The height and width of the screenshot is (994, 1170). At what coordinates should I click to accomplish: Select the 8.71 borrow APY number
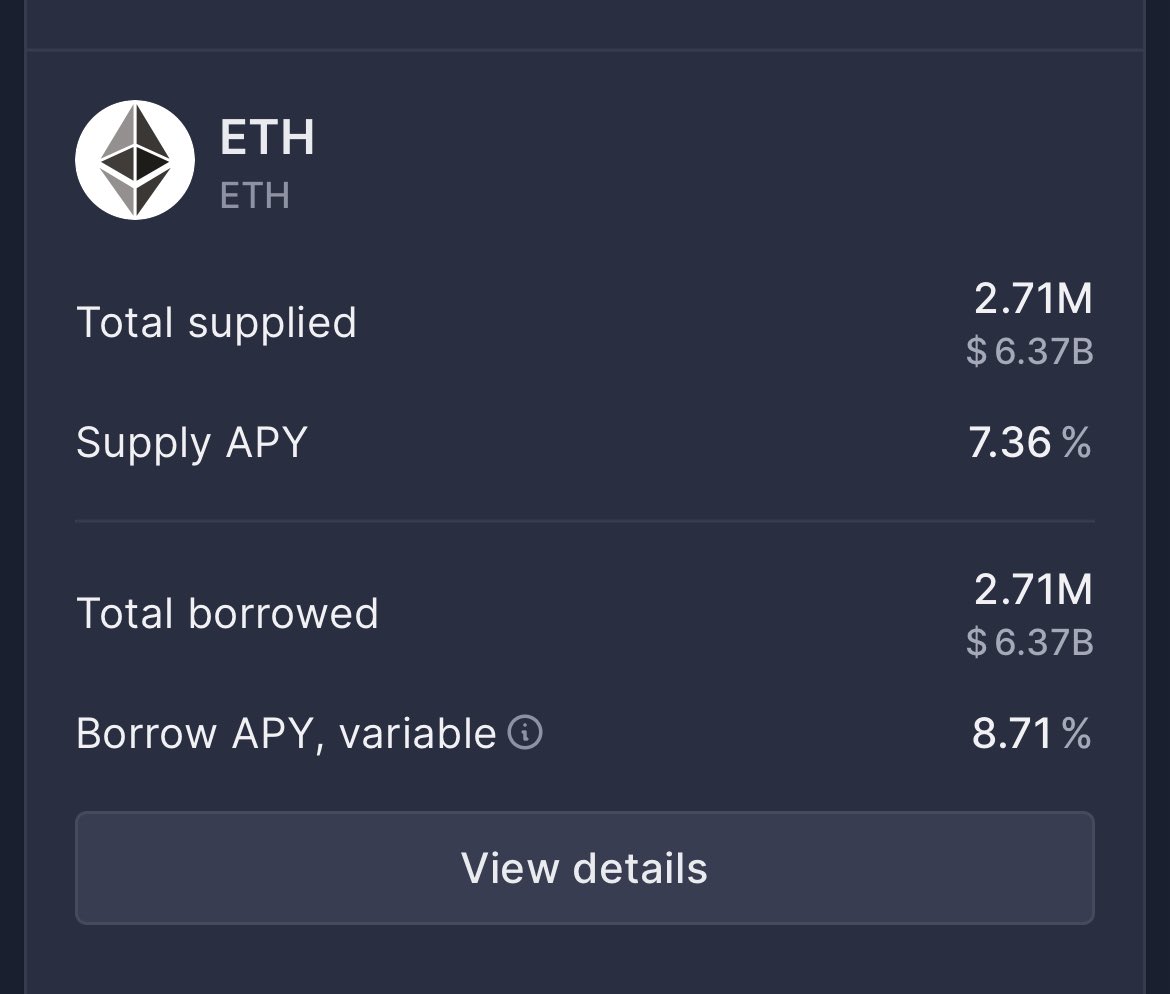(x=1012, y=734)
